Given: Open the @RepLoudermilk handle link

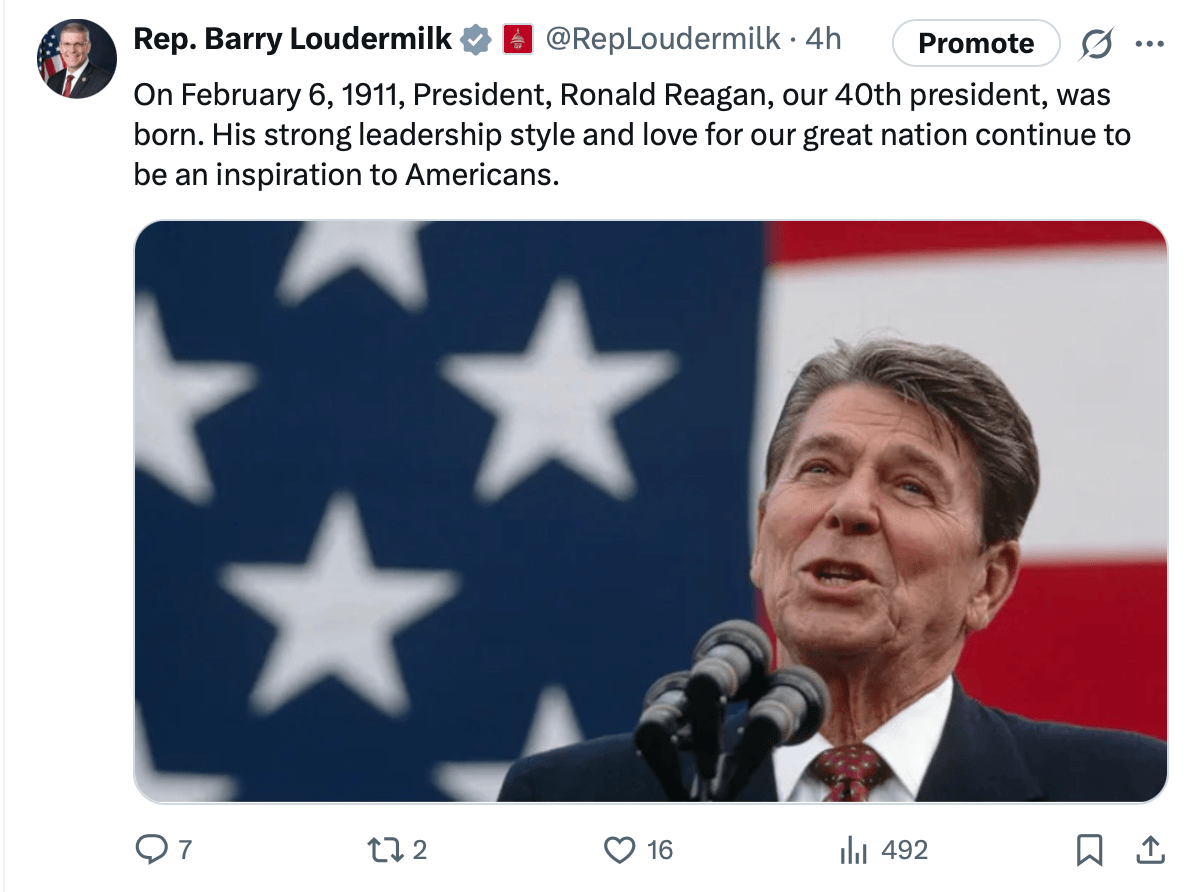Looking at the screenshot, I should 661,39.
